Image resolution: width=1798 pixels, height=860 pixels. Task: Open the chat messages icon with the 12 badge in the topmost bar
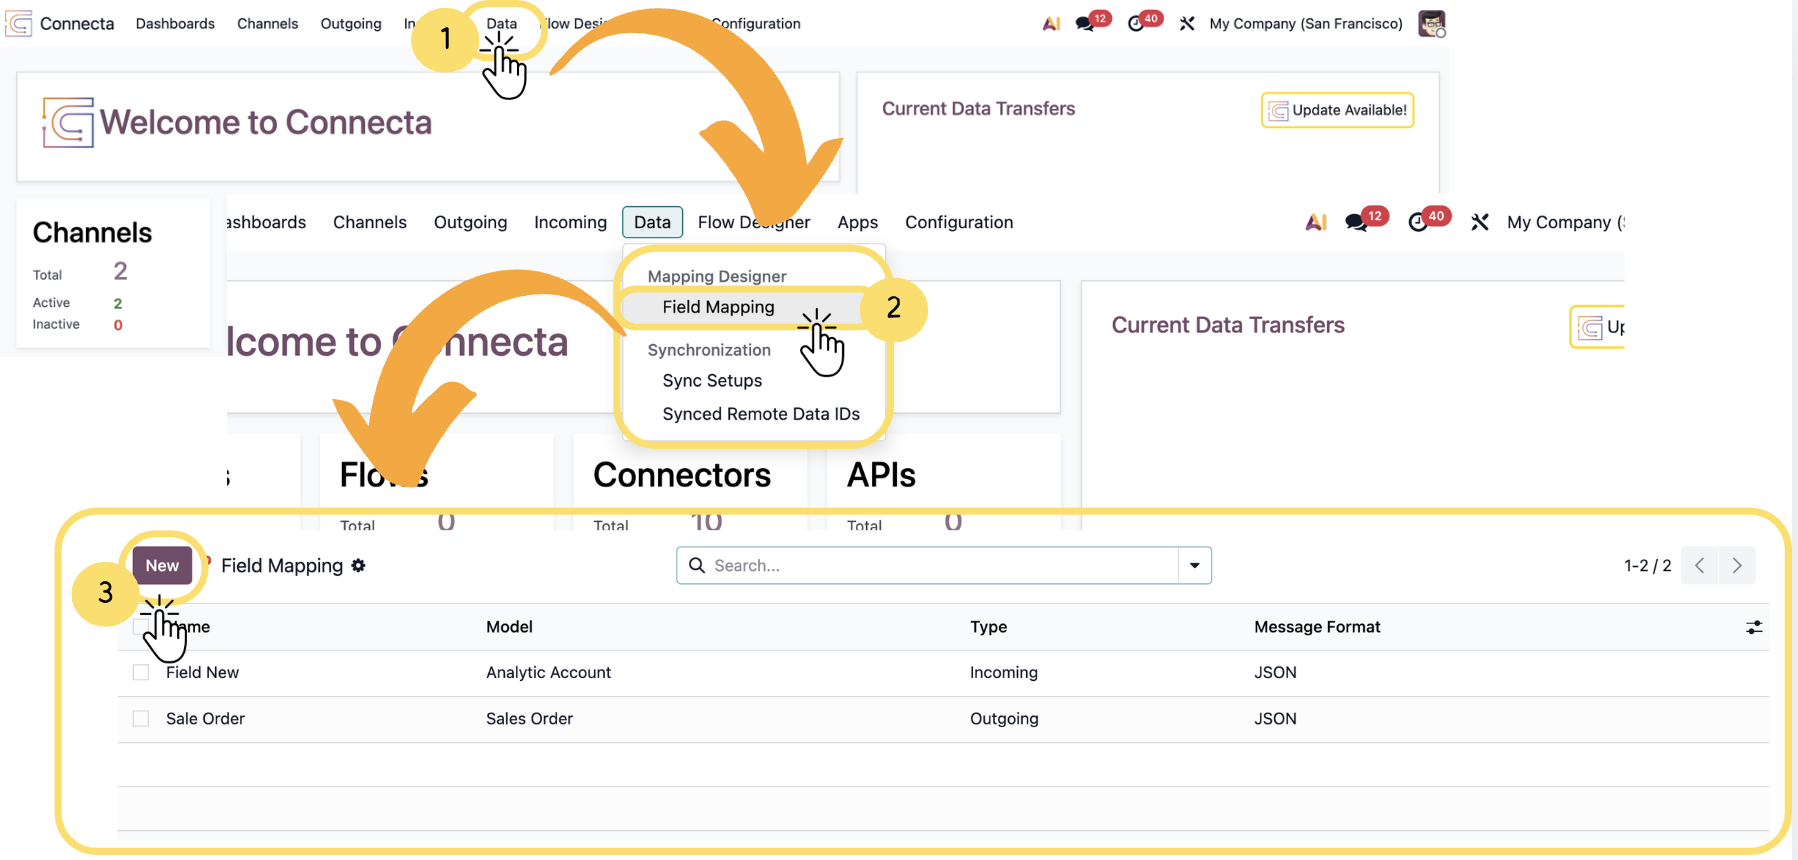(1084, 24)
